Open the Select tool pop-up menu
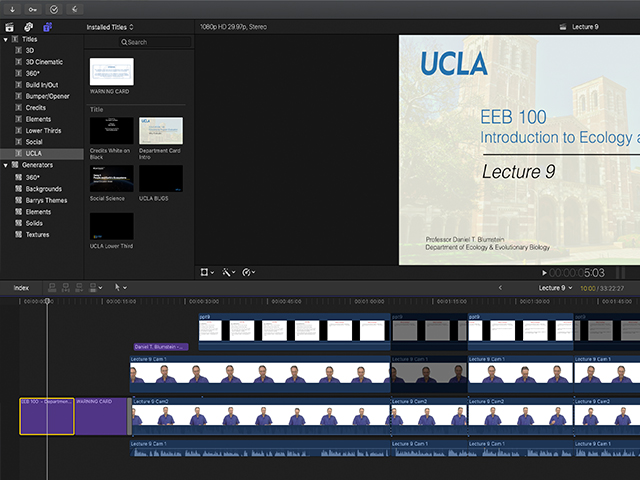Viewport: 640px width, 480px height. click(120, 288)
